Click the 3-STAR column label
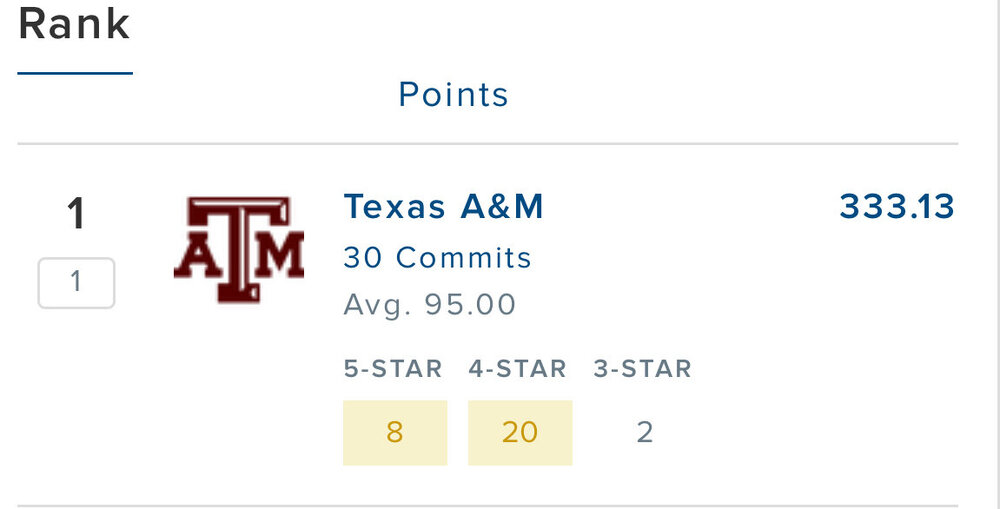1000x509 pixels. (x=642, y=369)
